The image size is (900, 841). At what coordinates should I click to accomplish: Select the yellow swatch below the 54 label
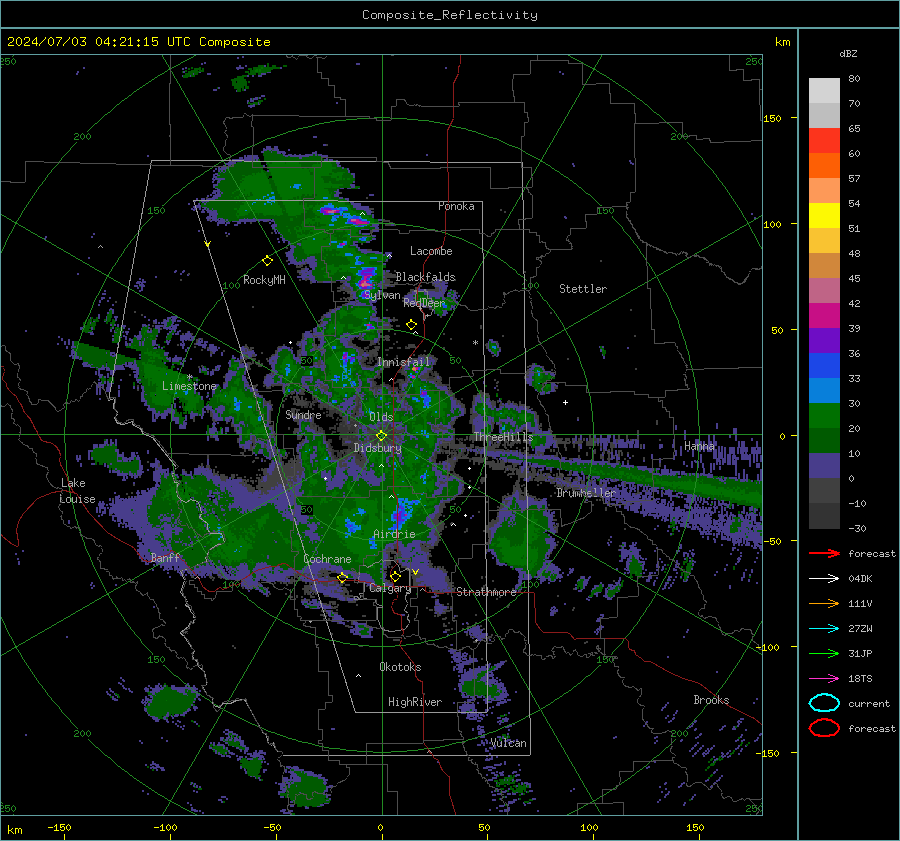(824, 215)
